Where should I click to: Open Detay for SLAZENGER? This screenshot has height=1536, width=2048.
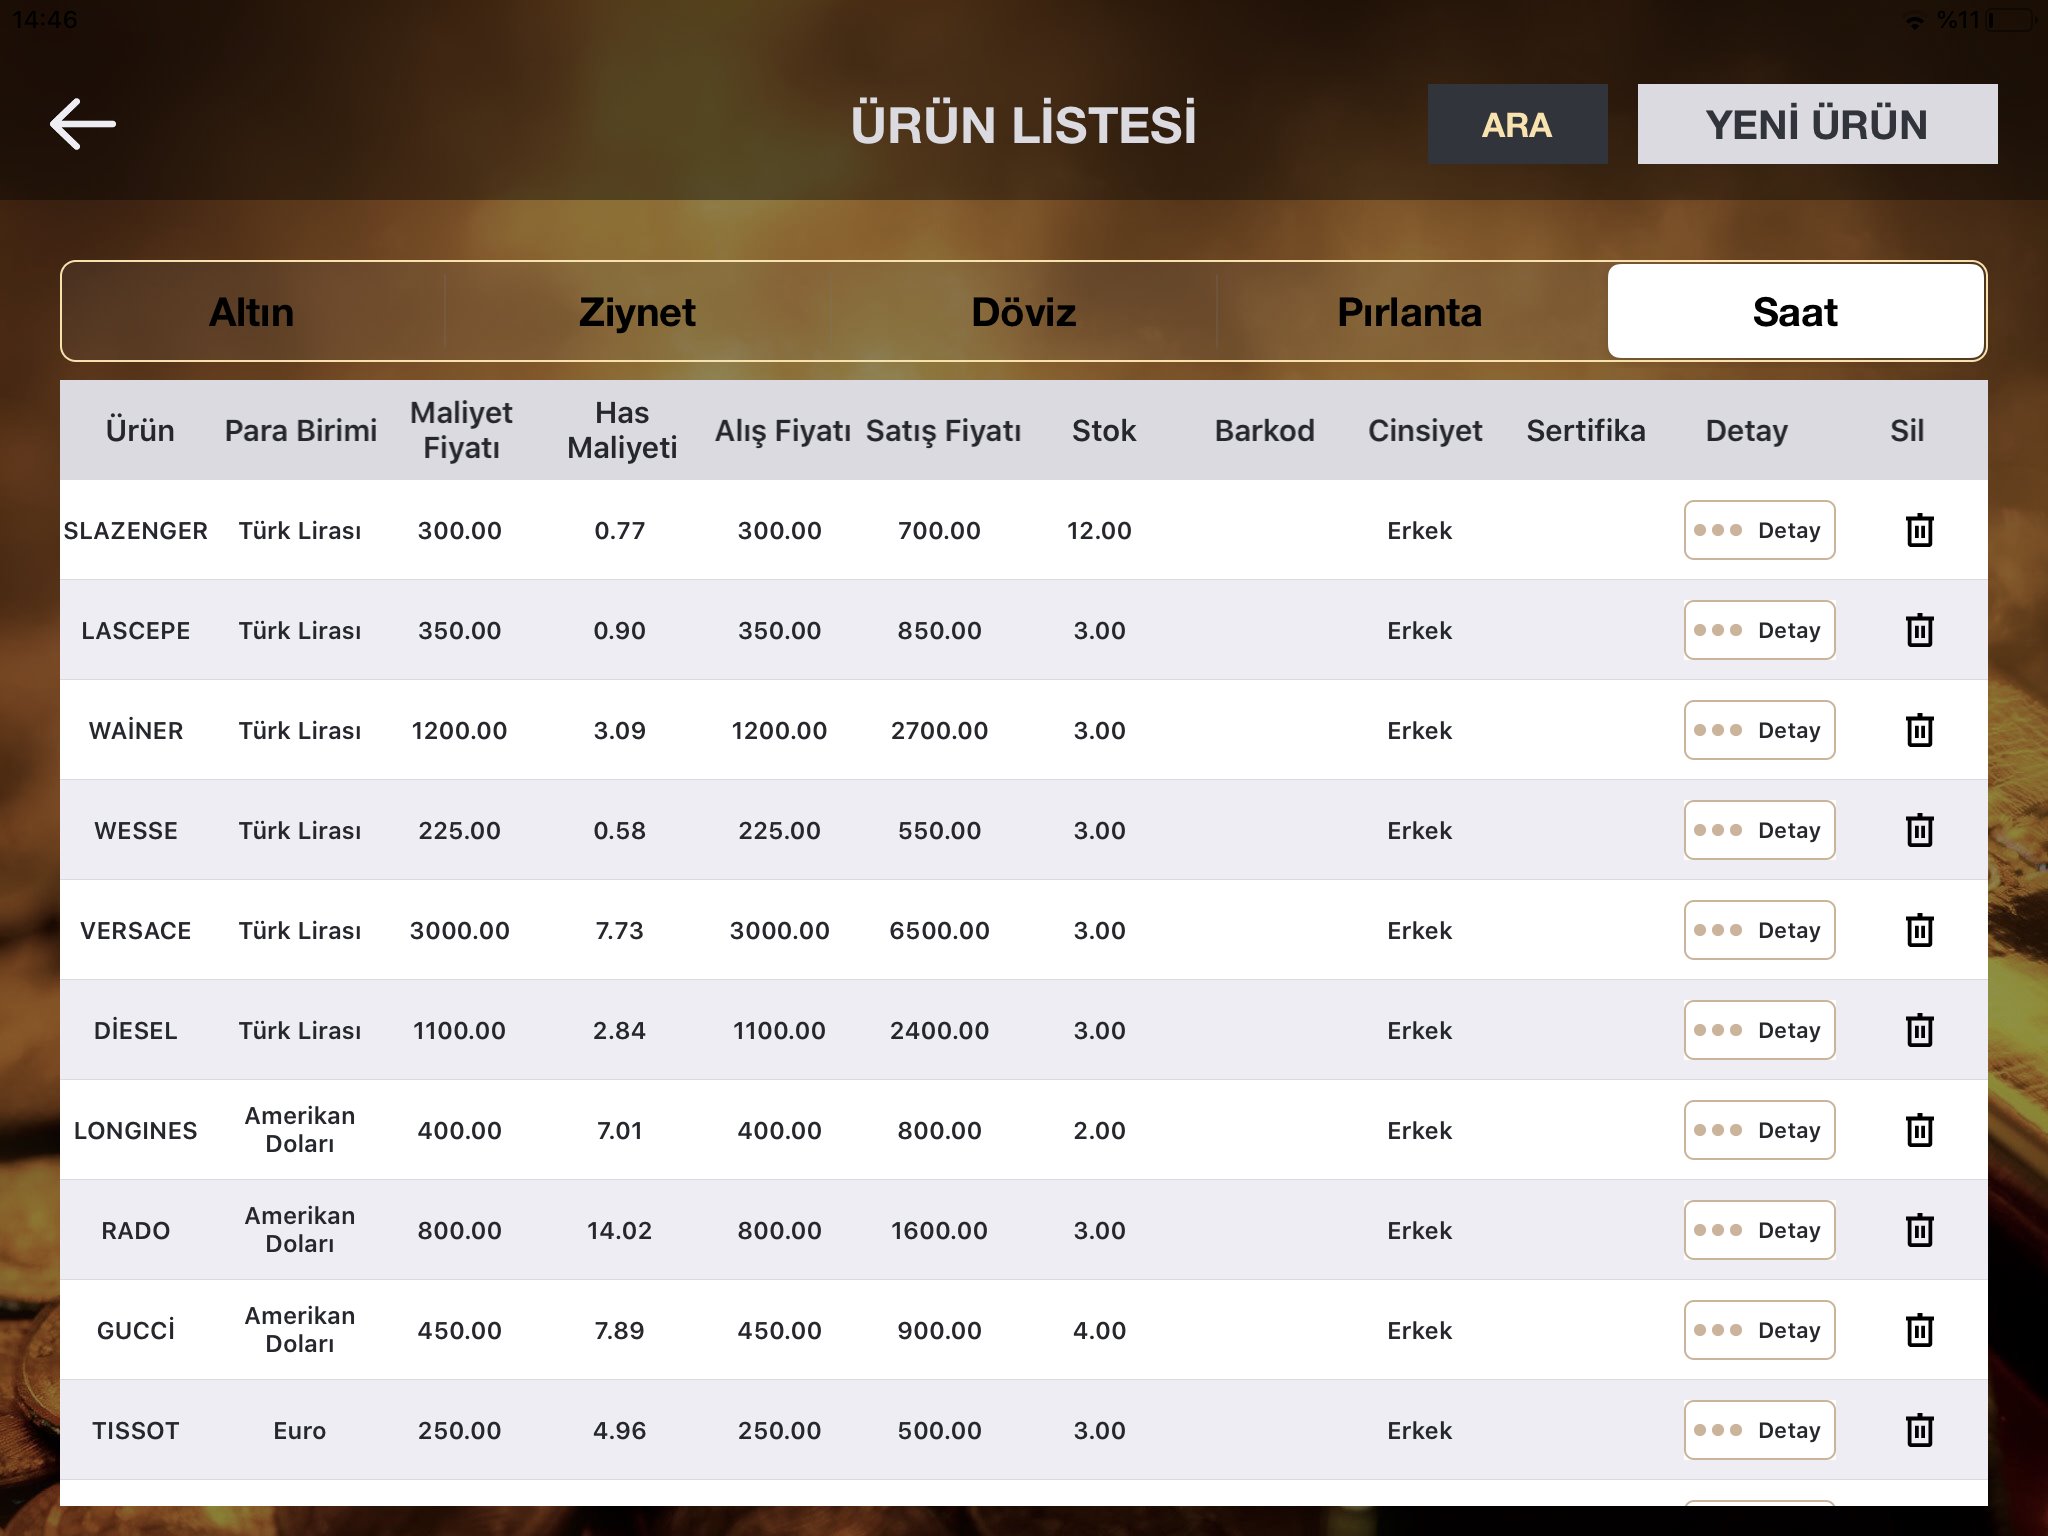[1759, 530]
